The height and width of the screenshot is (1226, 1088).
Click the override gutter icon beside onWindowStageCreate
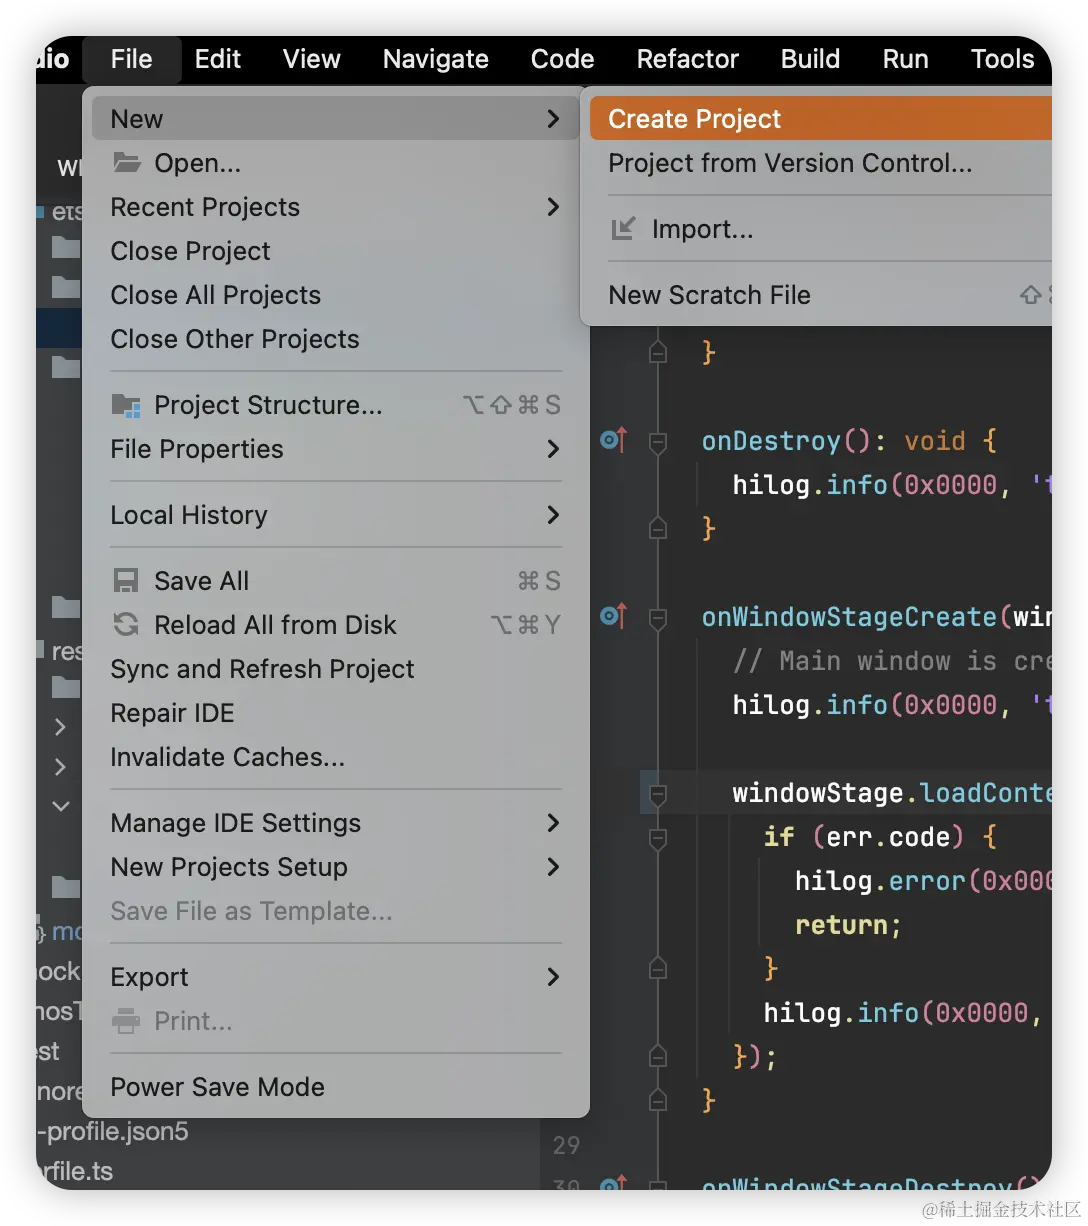pyautogui.click(x=613, y=616)
